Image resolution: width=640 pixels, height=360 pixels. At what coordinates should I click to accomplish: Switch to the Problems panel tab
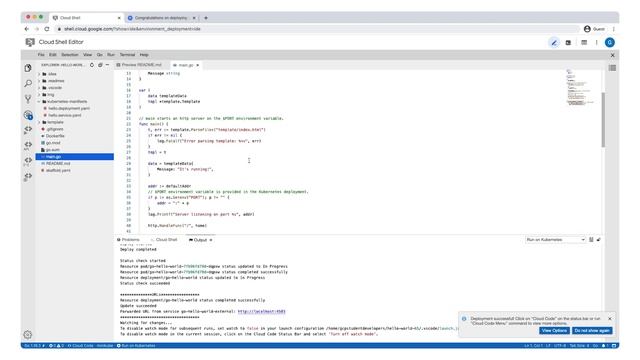[128, 240]
